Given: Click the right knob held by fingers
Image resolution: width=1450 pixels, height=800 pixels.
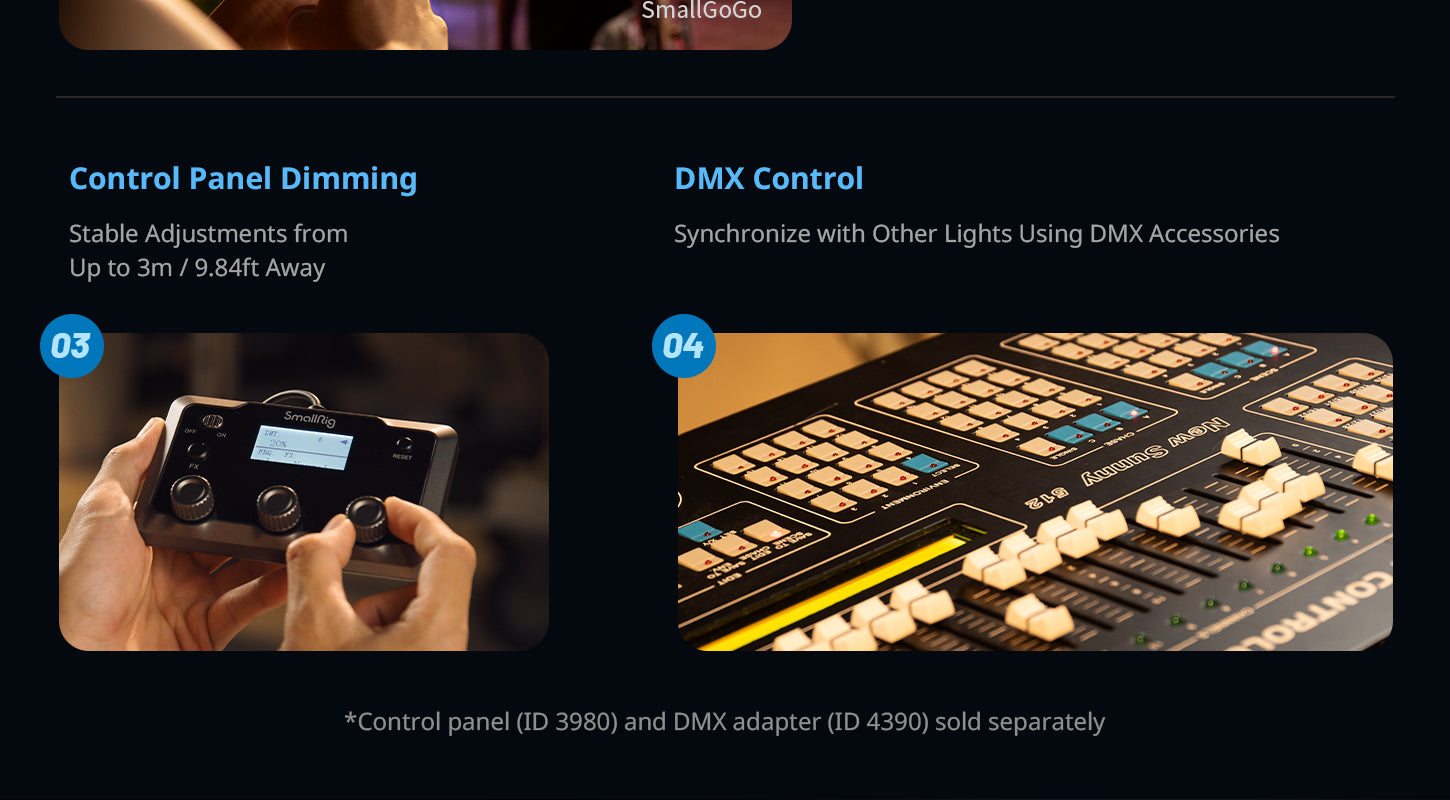Looking at the screenshot, I should coord(367,518).
